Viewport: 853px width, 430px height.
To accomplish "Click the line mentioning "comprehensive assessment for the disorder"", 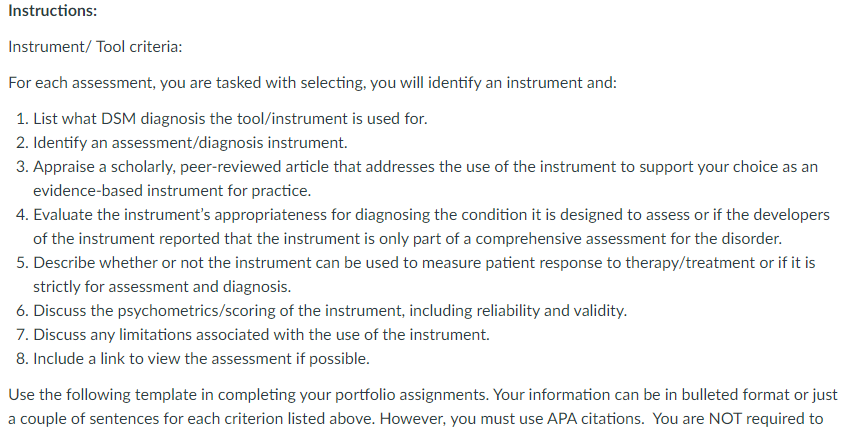I will (x=407, y=238).
